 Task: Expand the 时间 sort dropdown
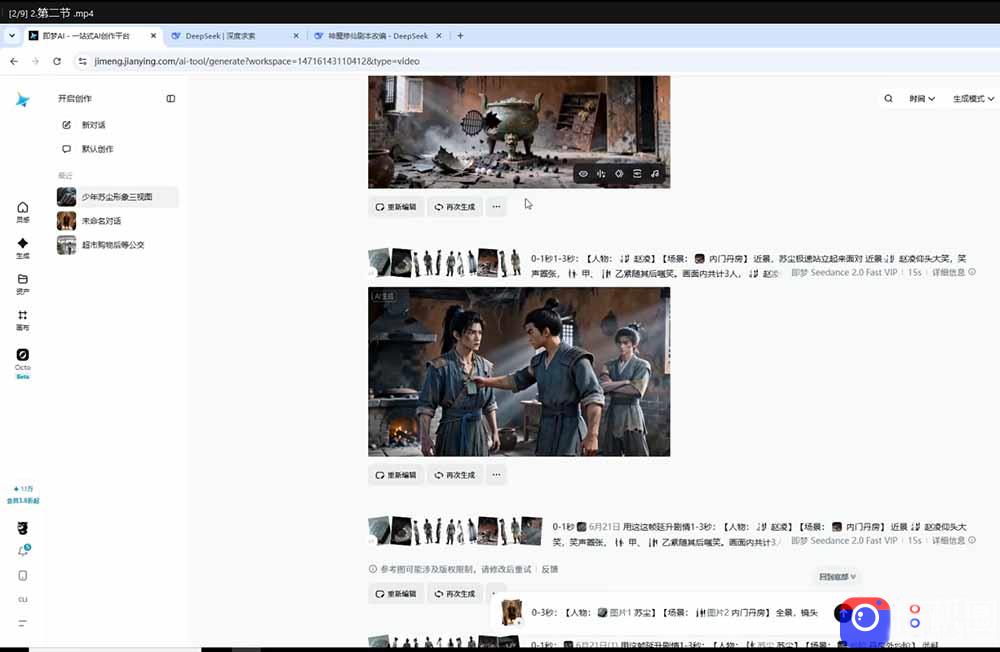[x=922, y=99]
